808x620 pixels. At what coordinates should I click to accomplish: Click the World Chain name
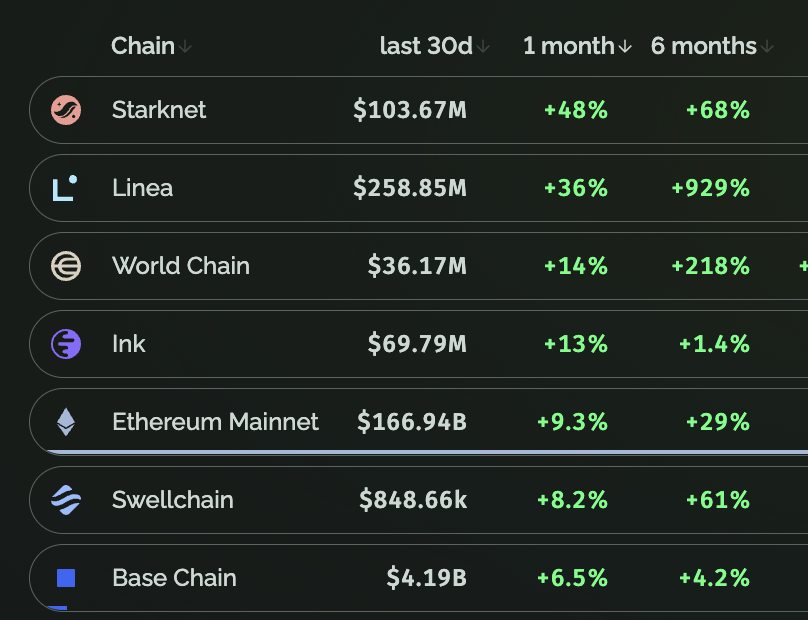(x=181, y=266)
